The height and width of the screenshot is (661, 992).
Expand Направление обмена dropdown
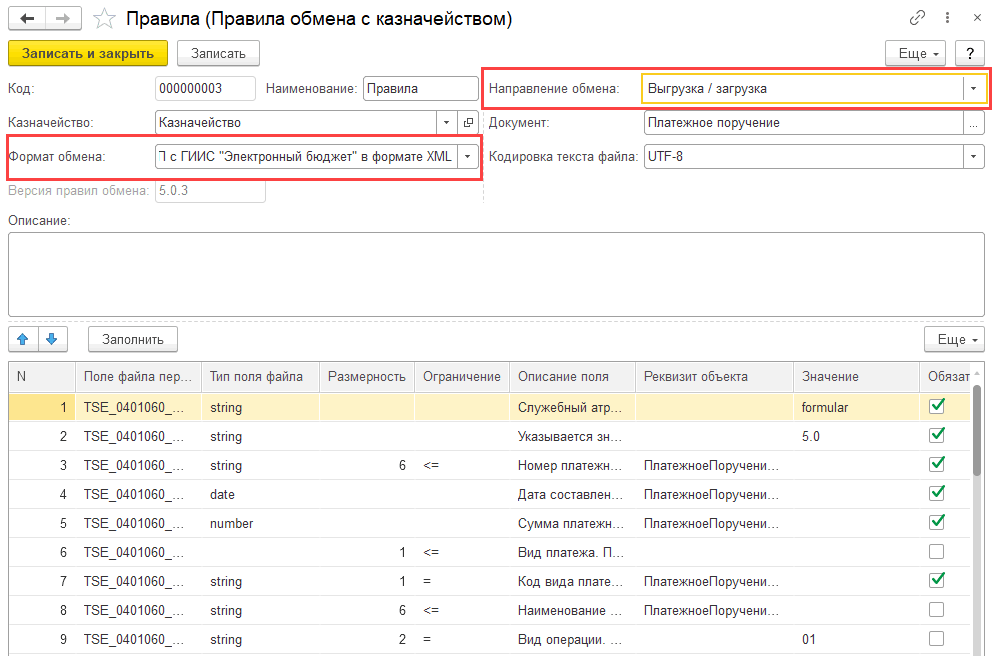click(x=973, y=88)
